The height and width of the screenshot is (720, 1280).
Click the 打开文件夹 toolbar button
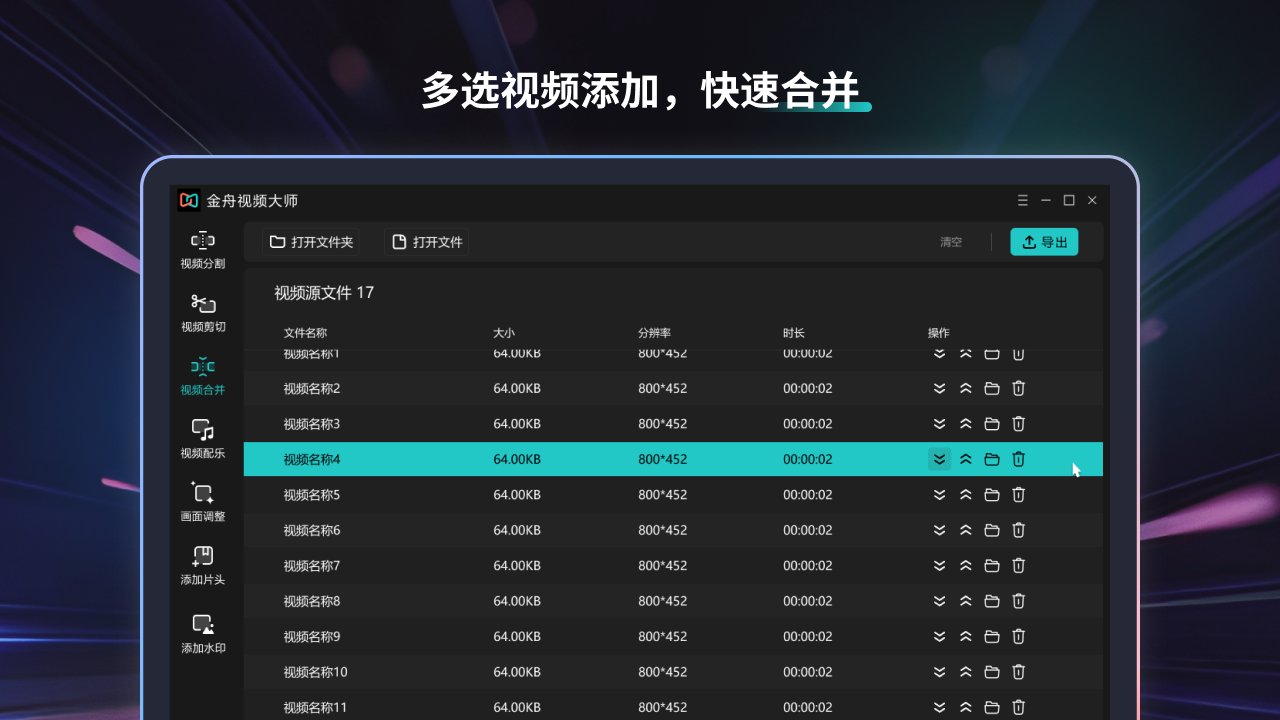tap(310, 241)
